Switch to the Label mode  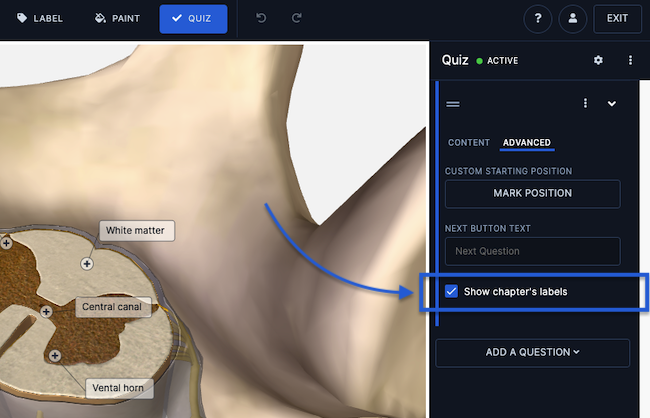coord(40,19)
